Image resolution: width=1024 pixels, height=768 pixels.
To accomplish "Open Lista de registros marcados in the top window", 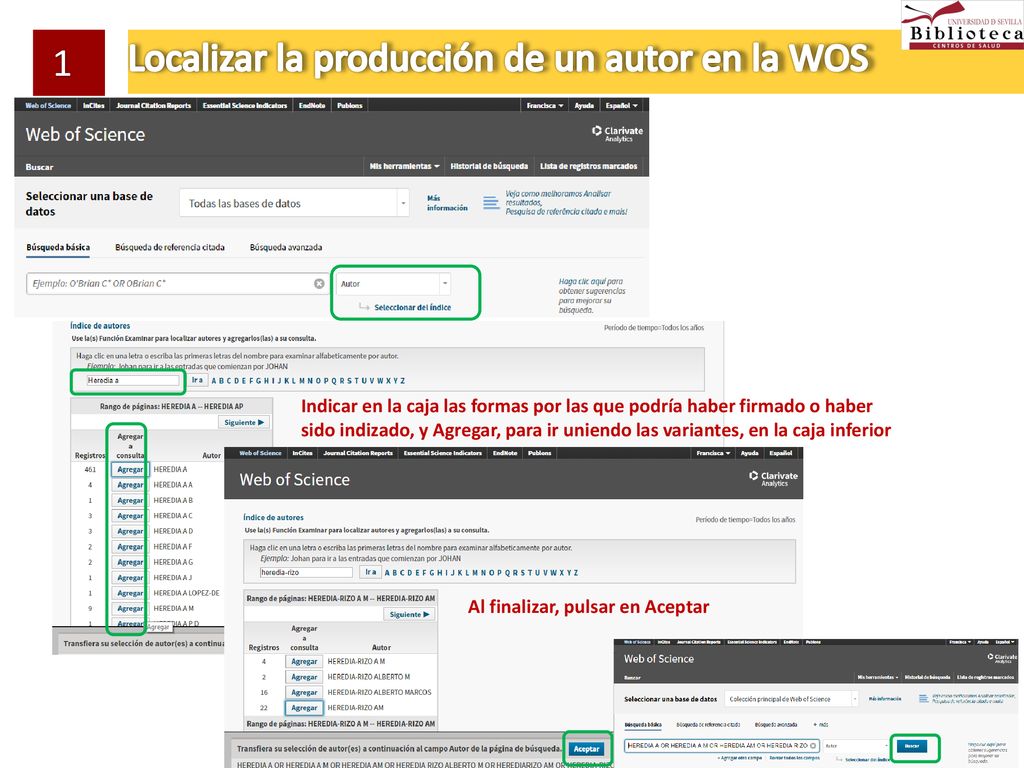I will (588, 167).
